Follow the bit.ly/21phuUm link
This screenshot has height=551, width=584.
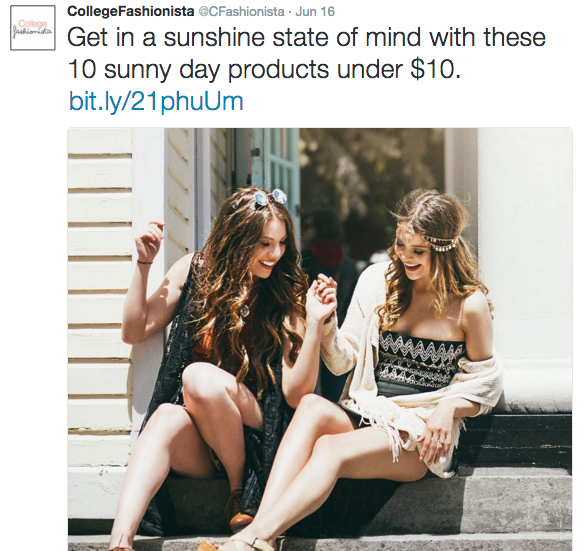pyautogui.click(x=156, y=101)
